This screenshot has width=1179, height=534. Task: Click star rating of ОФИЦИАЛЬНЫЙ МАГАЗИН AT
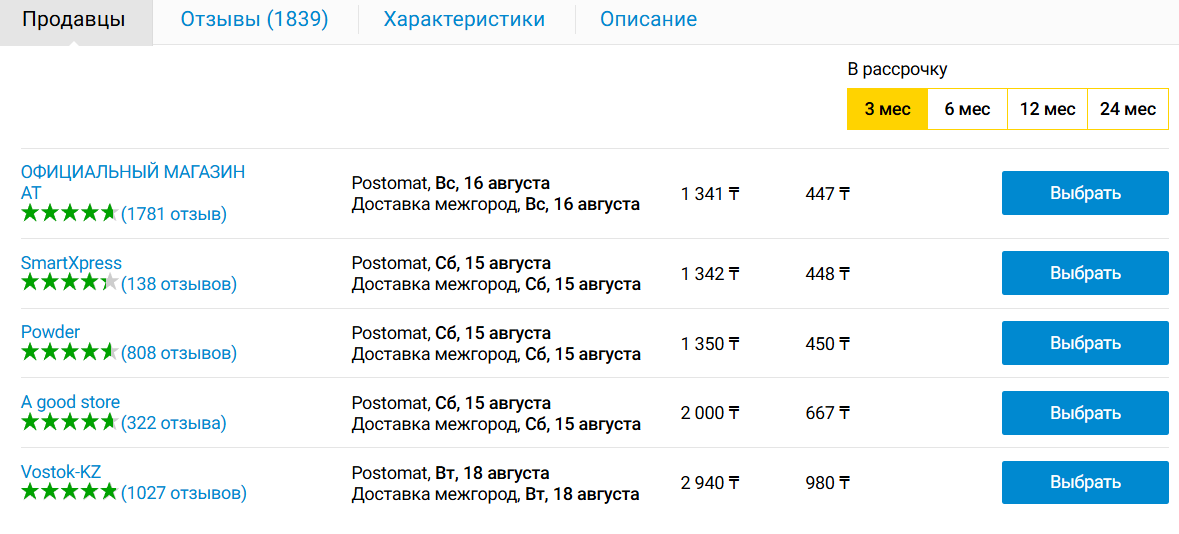click(x=70, y=214)
